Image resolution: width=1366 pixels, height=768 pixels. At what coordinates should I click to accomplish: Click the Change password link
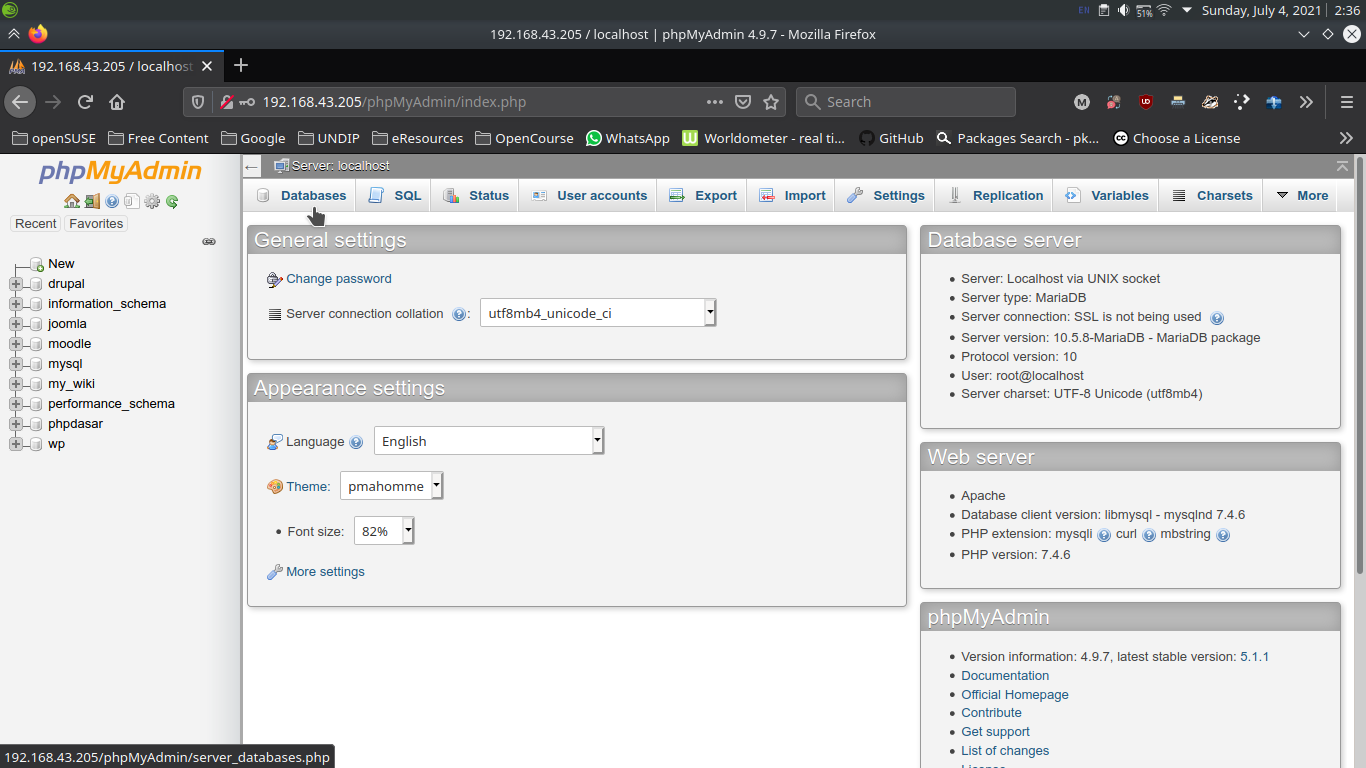tap(339, 279)
